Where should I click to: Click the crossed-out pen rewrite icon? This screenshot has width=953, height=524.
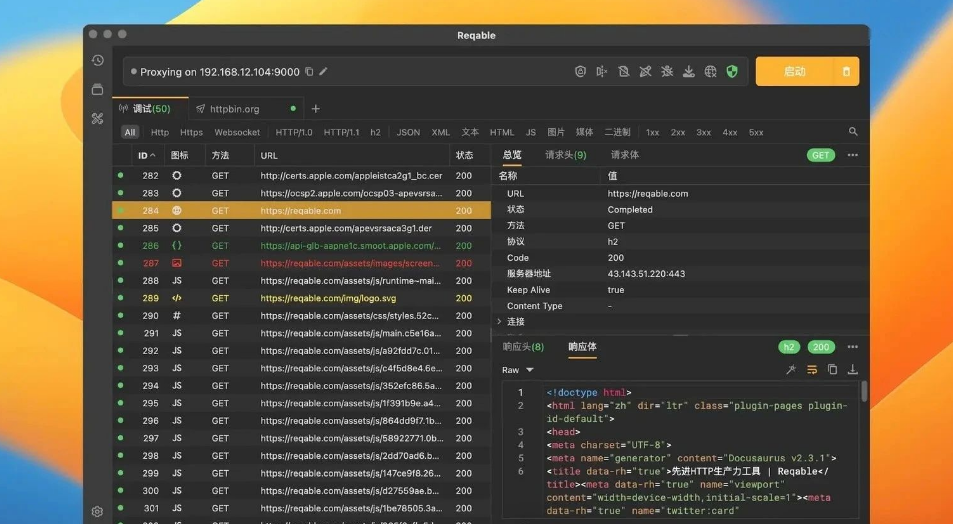[645, 72]
